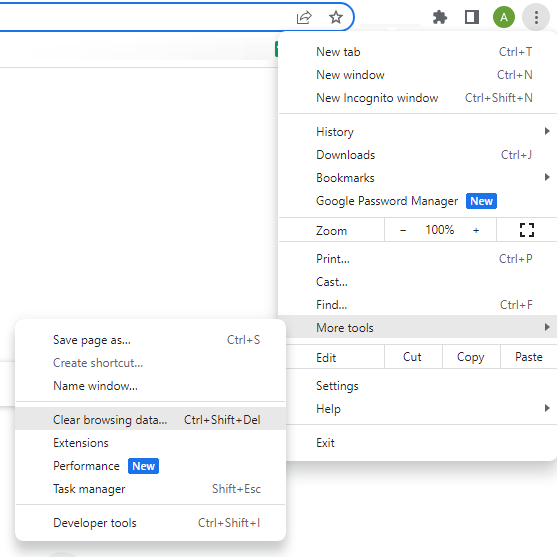Decrease zoom with the minus button
This screenshot has width=557, height=557.
pyautogui.click(x=403, y=230)
